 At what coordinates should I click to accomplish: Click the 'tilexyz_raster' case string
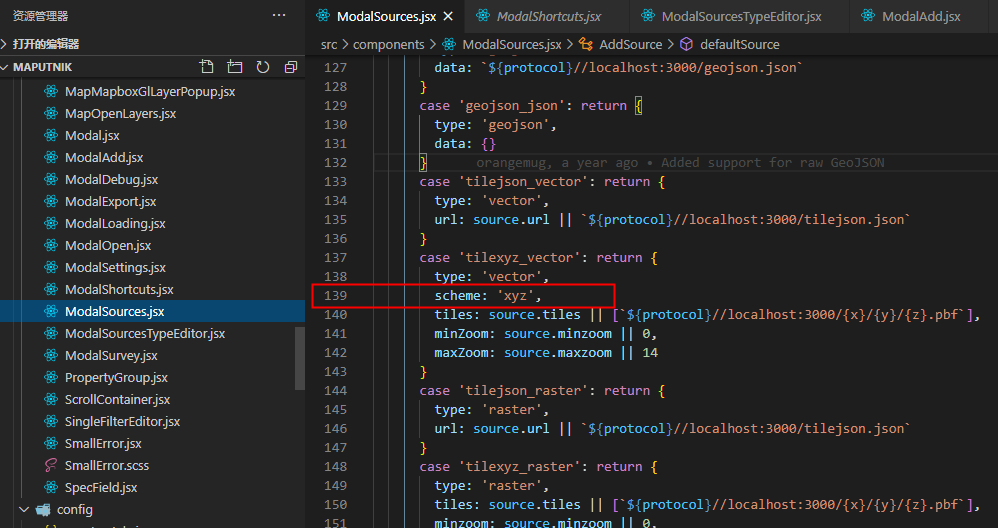coord(521,467)
